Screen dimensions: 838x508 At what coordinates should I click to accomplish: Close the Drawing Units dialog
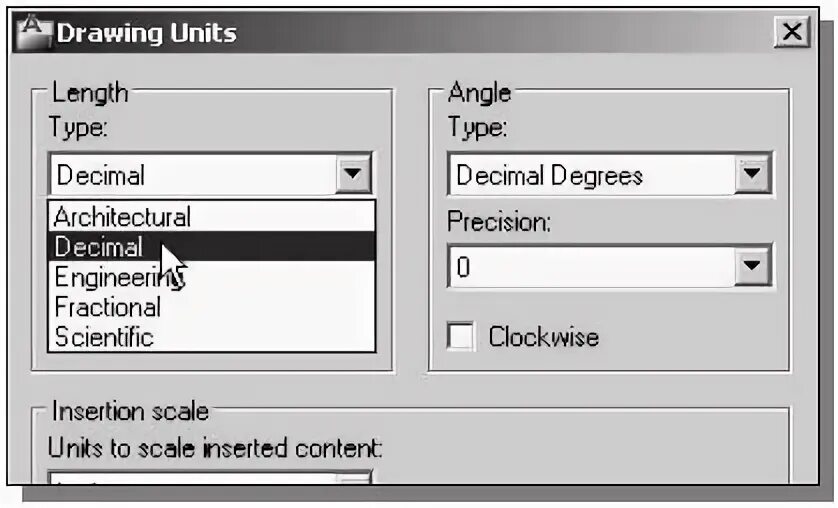click(x=792, y=32)
